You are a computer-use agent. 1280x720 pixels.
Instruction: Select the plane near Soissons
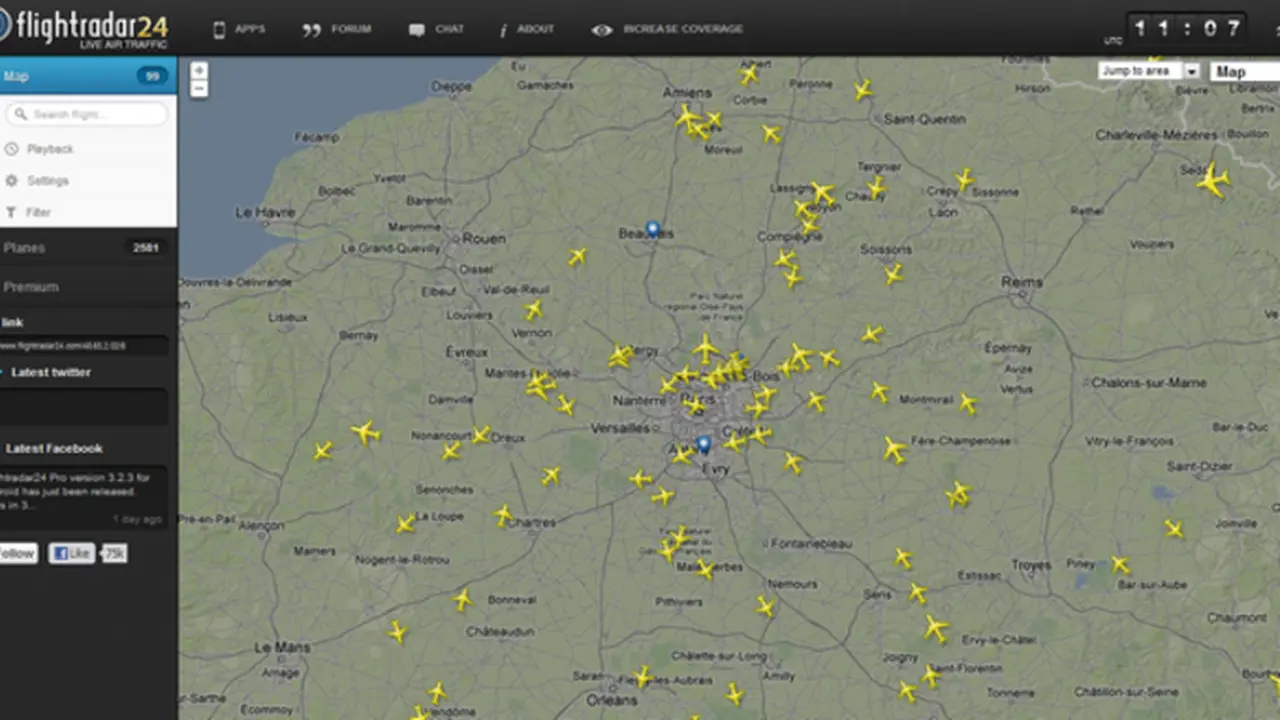[x=893, y=273]
